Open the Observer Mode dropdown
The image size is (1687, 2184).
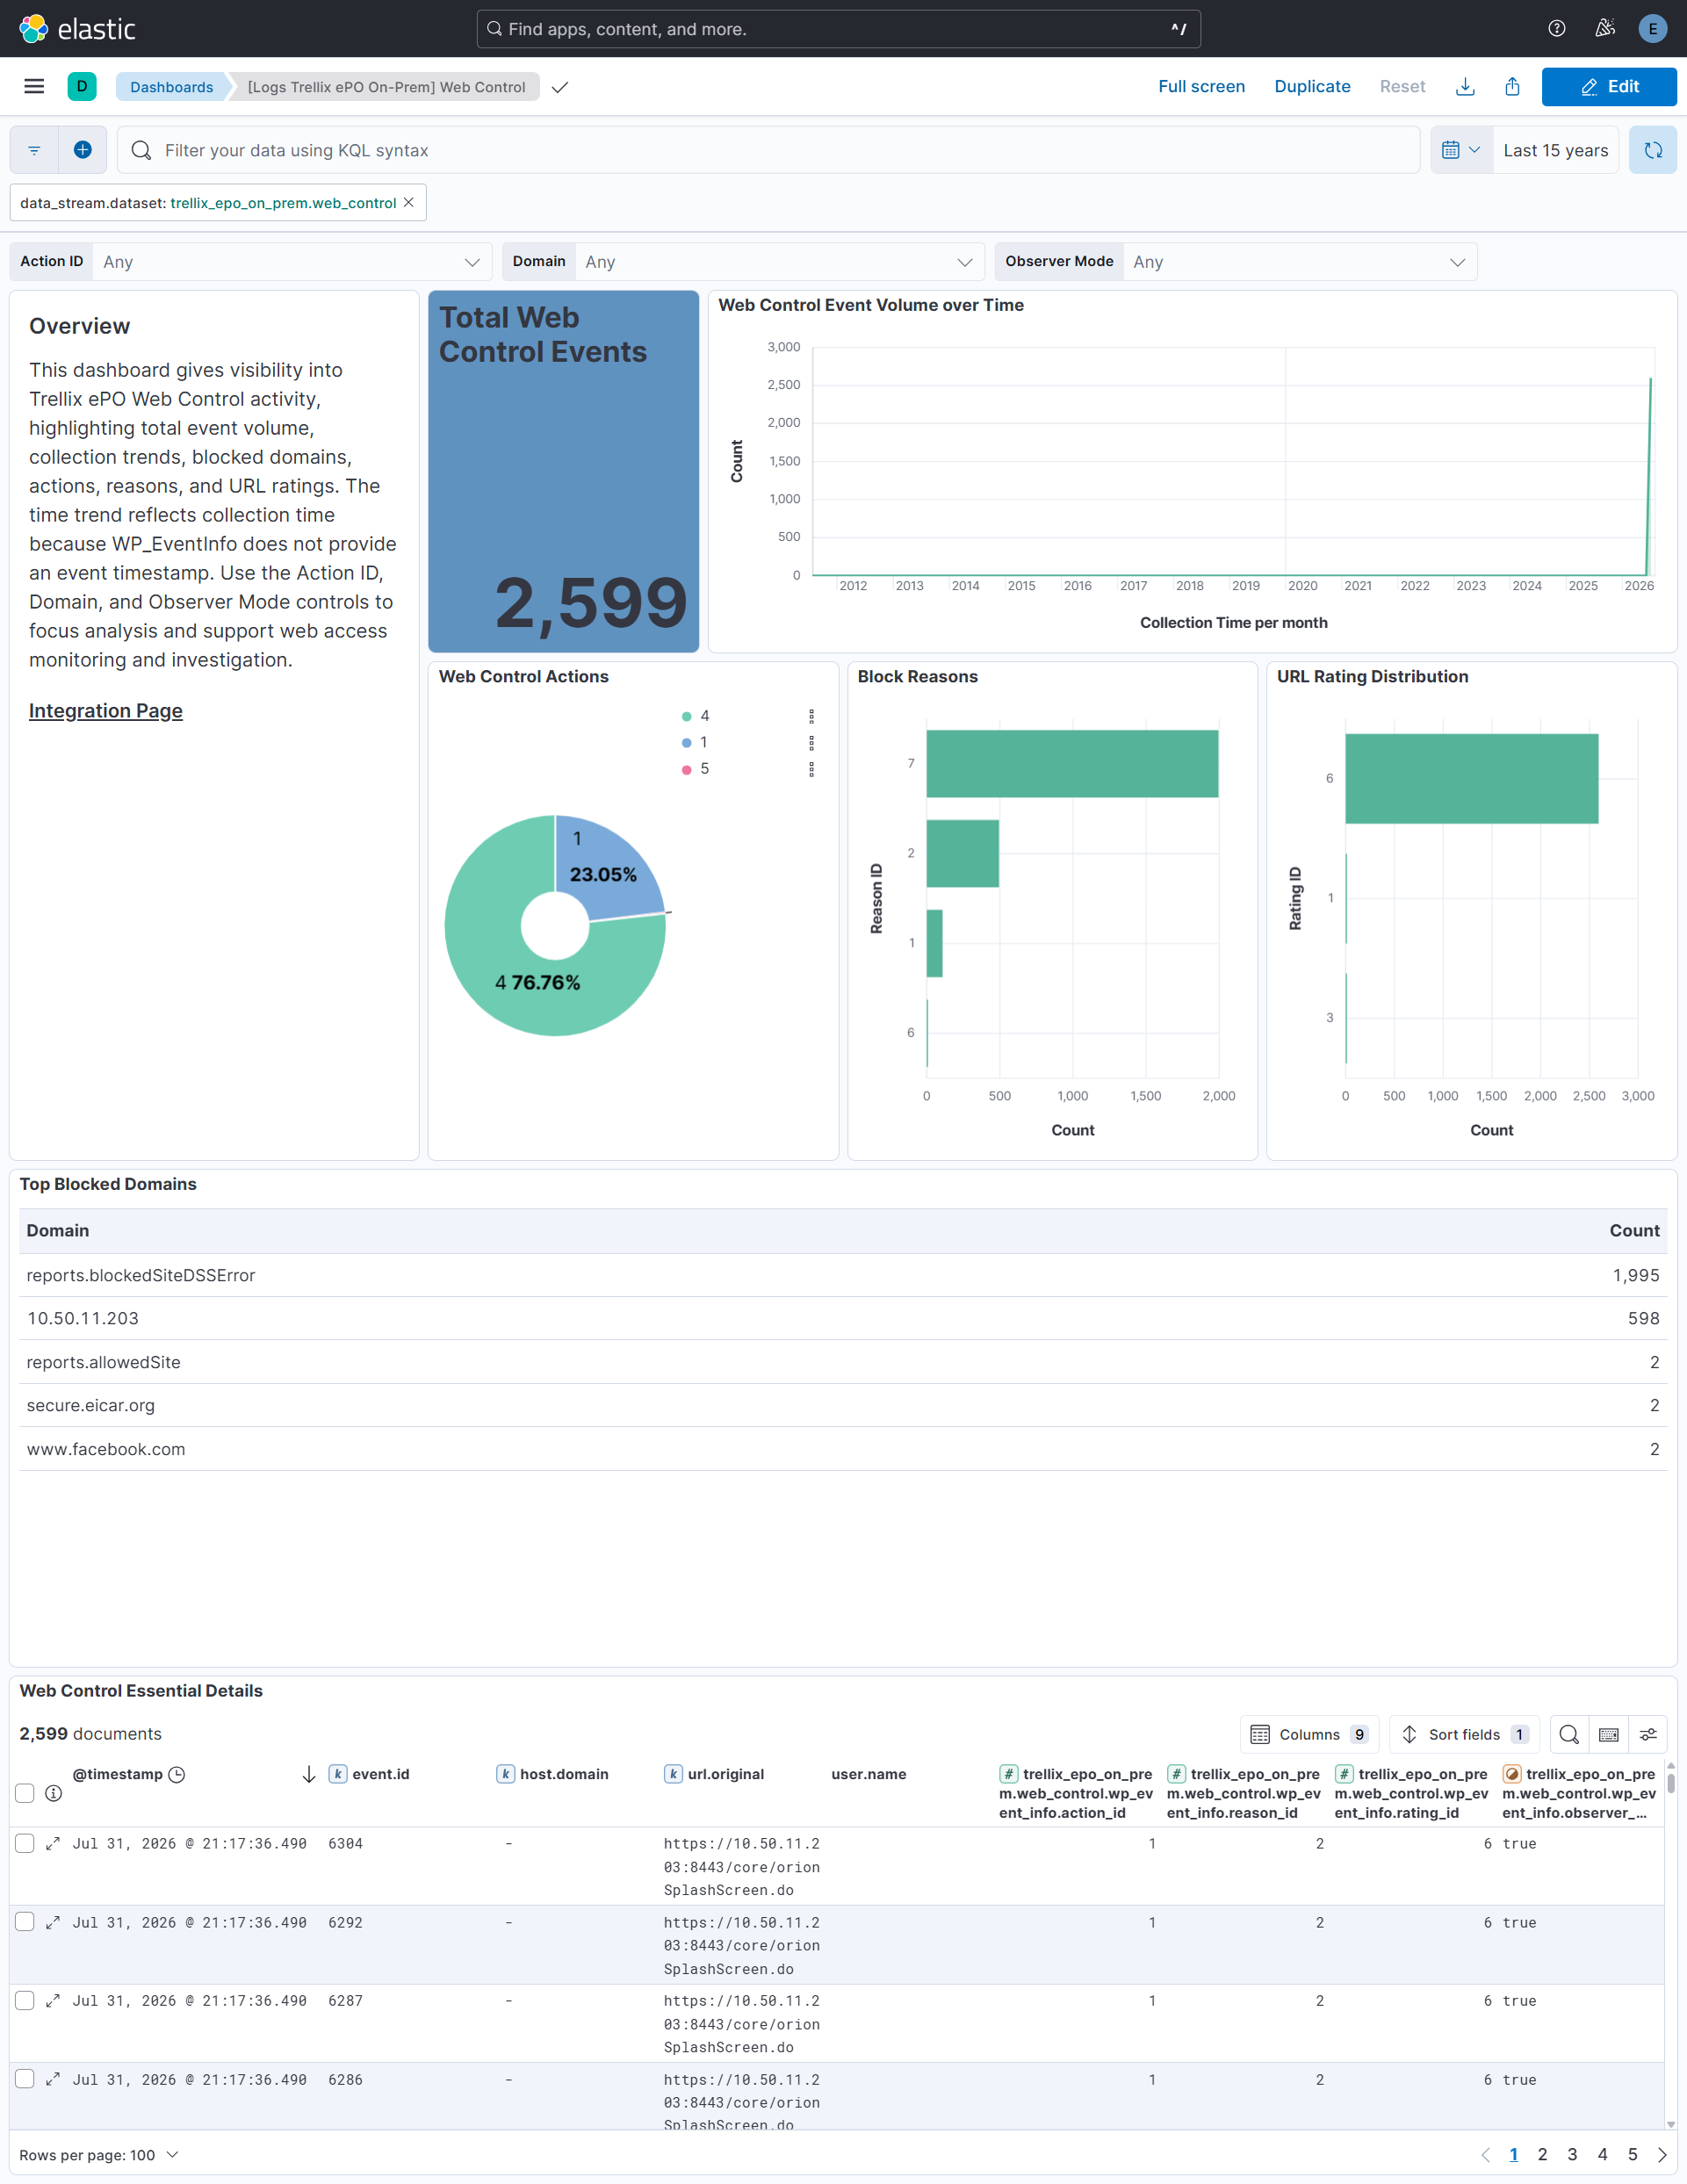(x=1300, y=262)
